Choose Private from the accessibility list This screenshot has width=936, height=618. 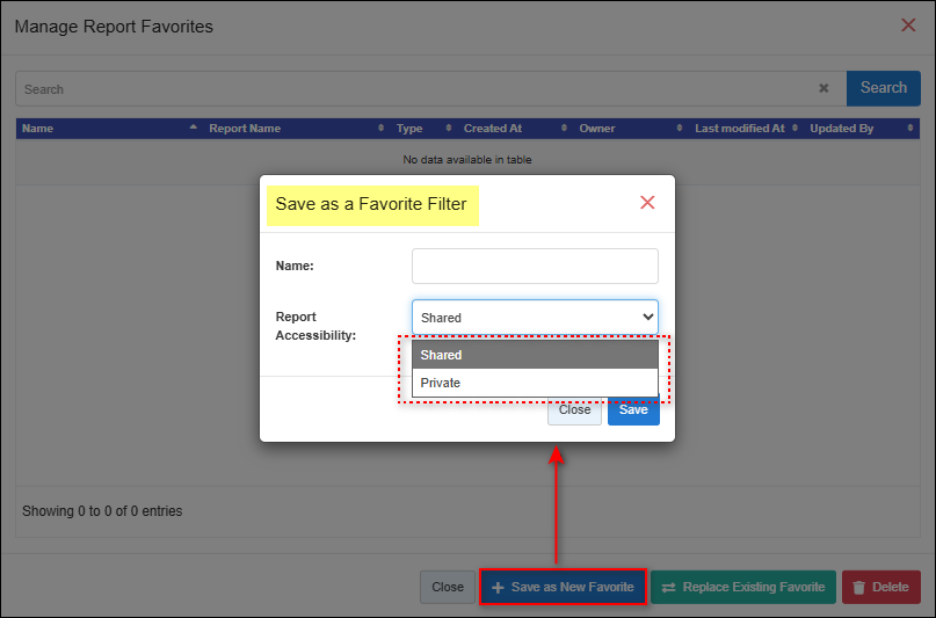tap(535, 383)
